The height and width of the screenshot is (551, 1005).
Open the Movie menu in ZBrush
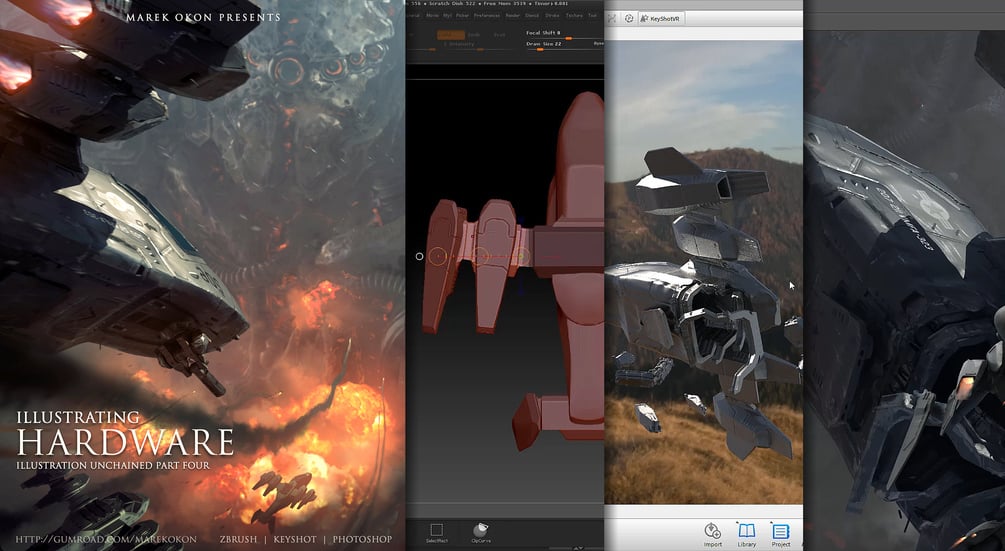click(x=433, y=15)
